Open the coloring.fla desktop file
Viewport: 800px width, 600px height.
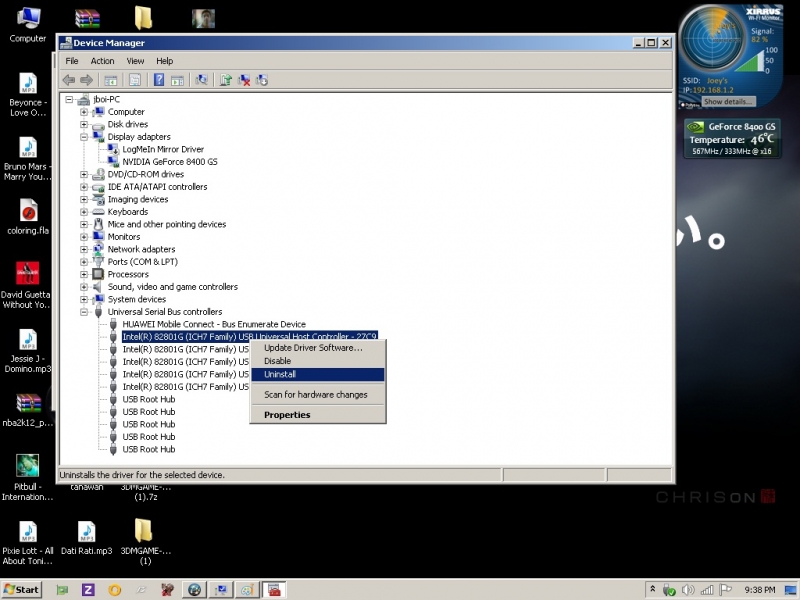[28, 217]
